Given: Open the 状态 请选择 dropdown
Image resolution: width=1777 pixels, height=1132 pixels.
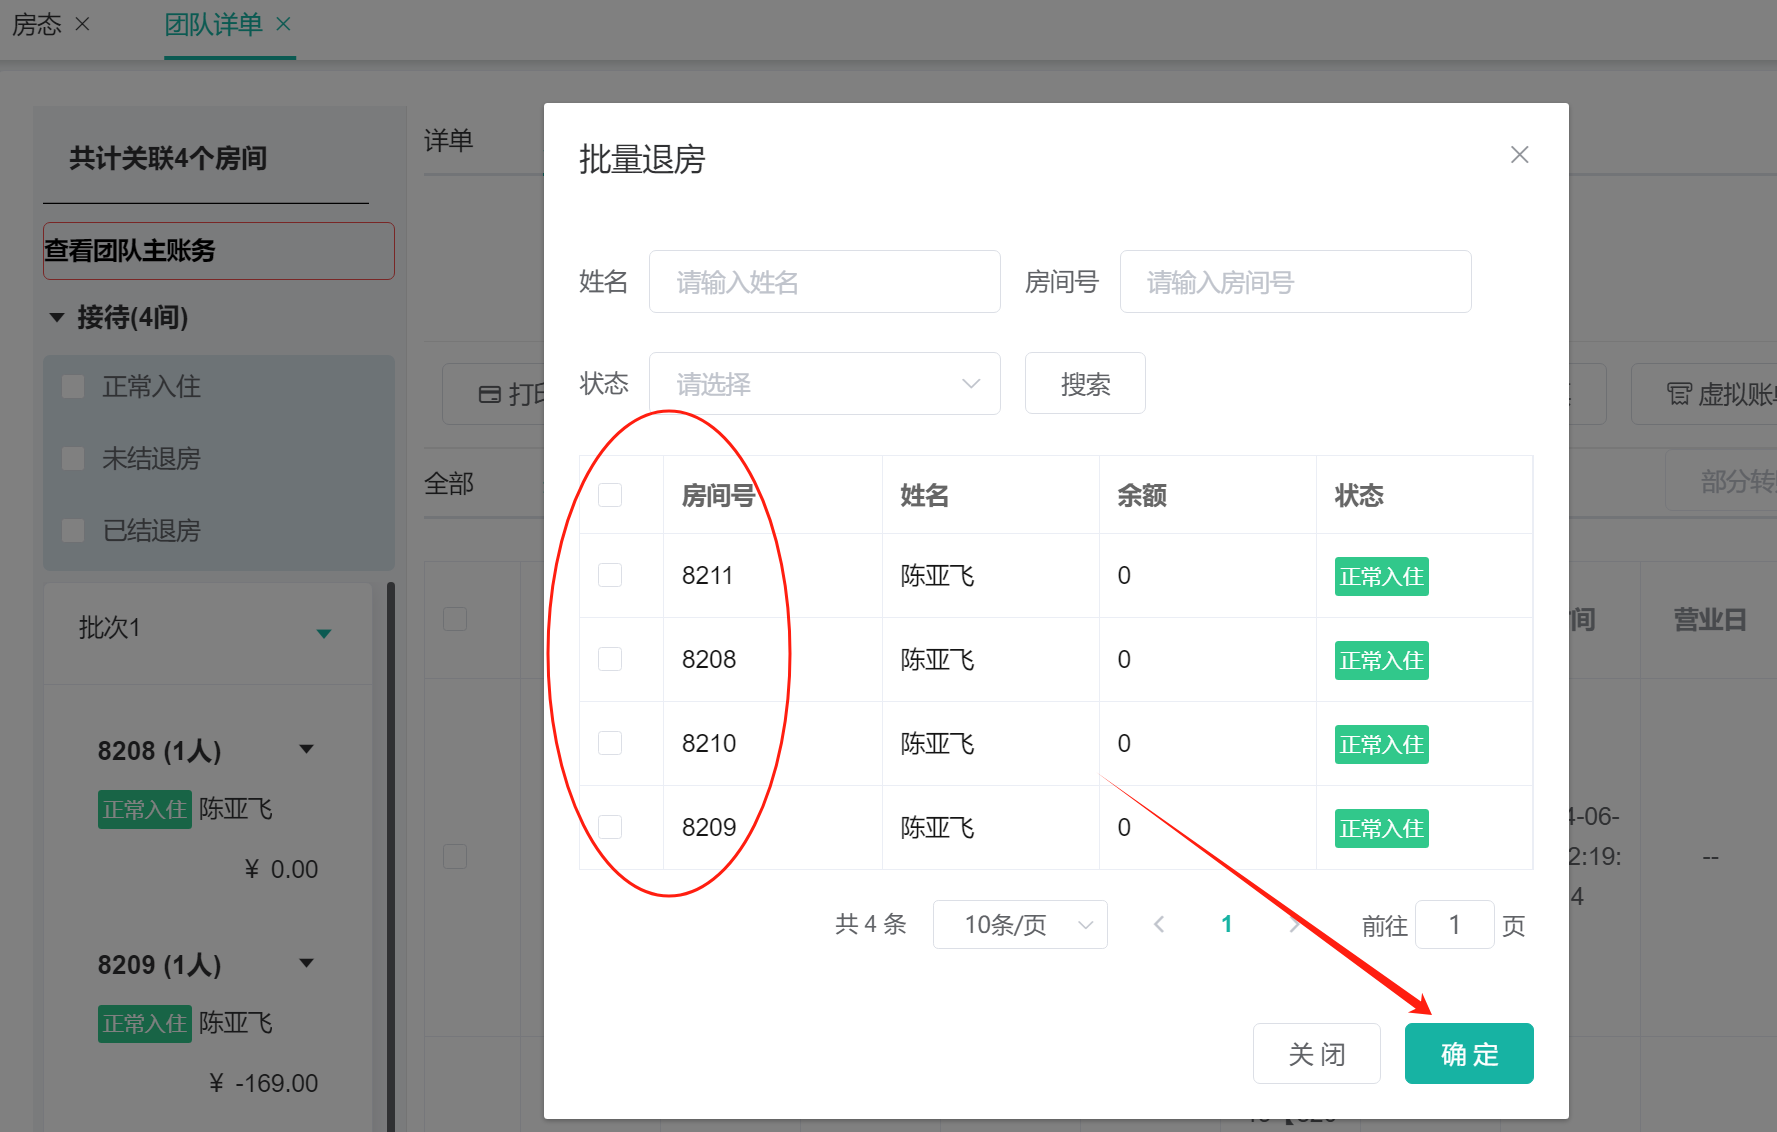Looking at the screenshot, I should (x=825, y=383).
